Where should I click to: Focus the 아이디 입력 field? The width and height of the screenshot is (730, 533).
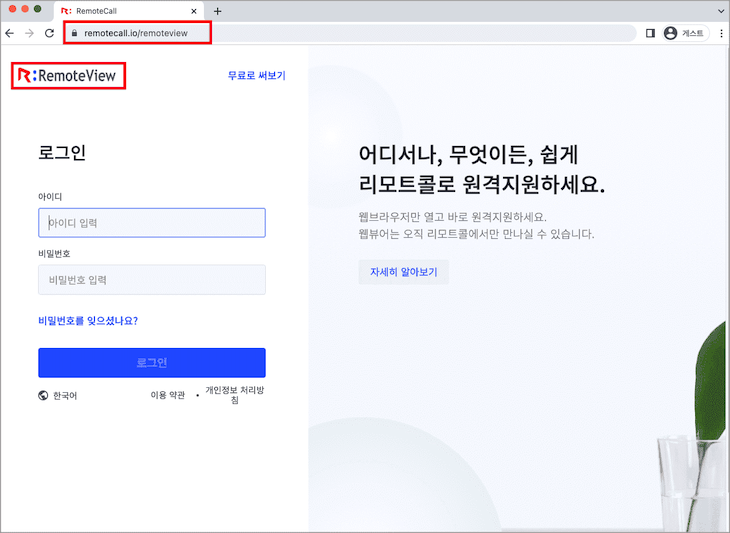point(152,223)
